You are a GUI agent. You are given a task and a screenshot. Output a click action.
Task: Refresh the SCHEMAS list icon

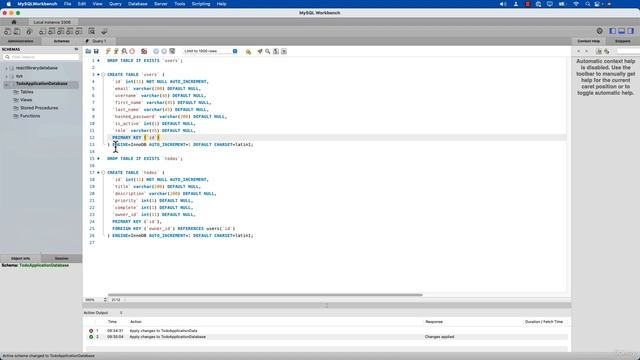click(76, 49)
